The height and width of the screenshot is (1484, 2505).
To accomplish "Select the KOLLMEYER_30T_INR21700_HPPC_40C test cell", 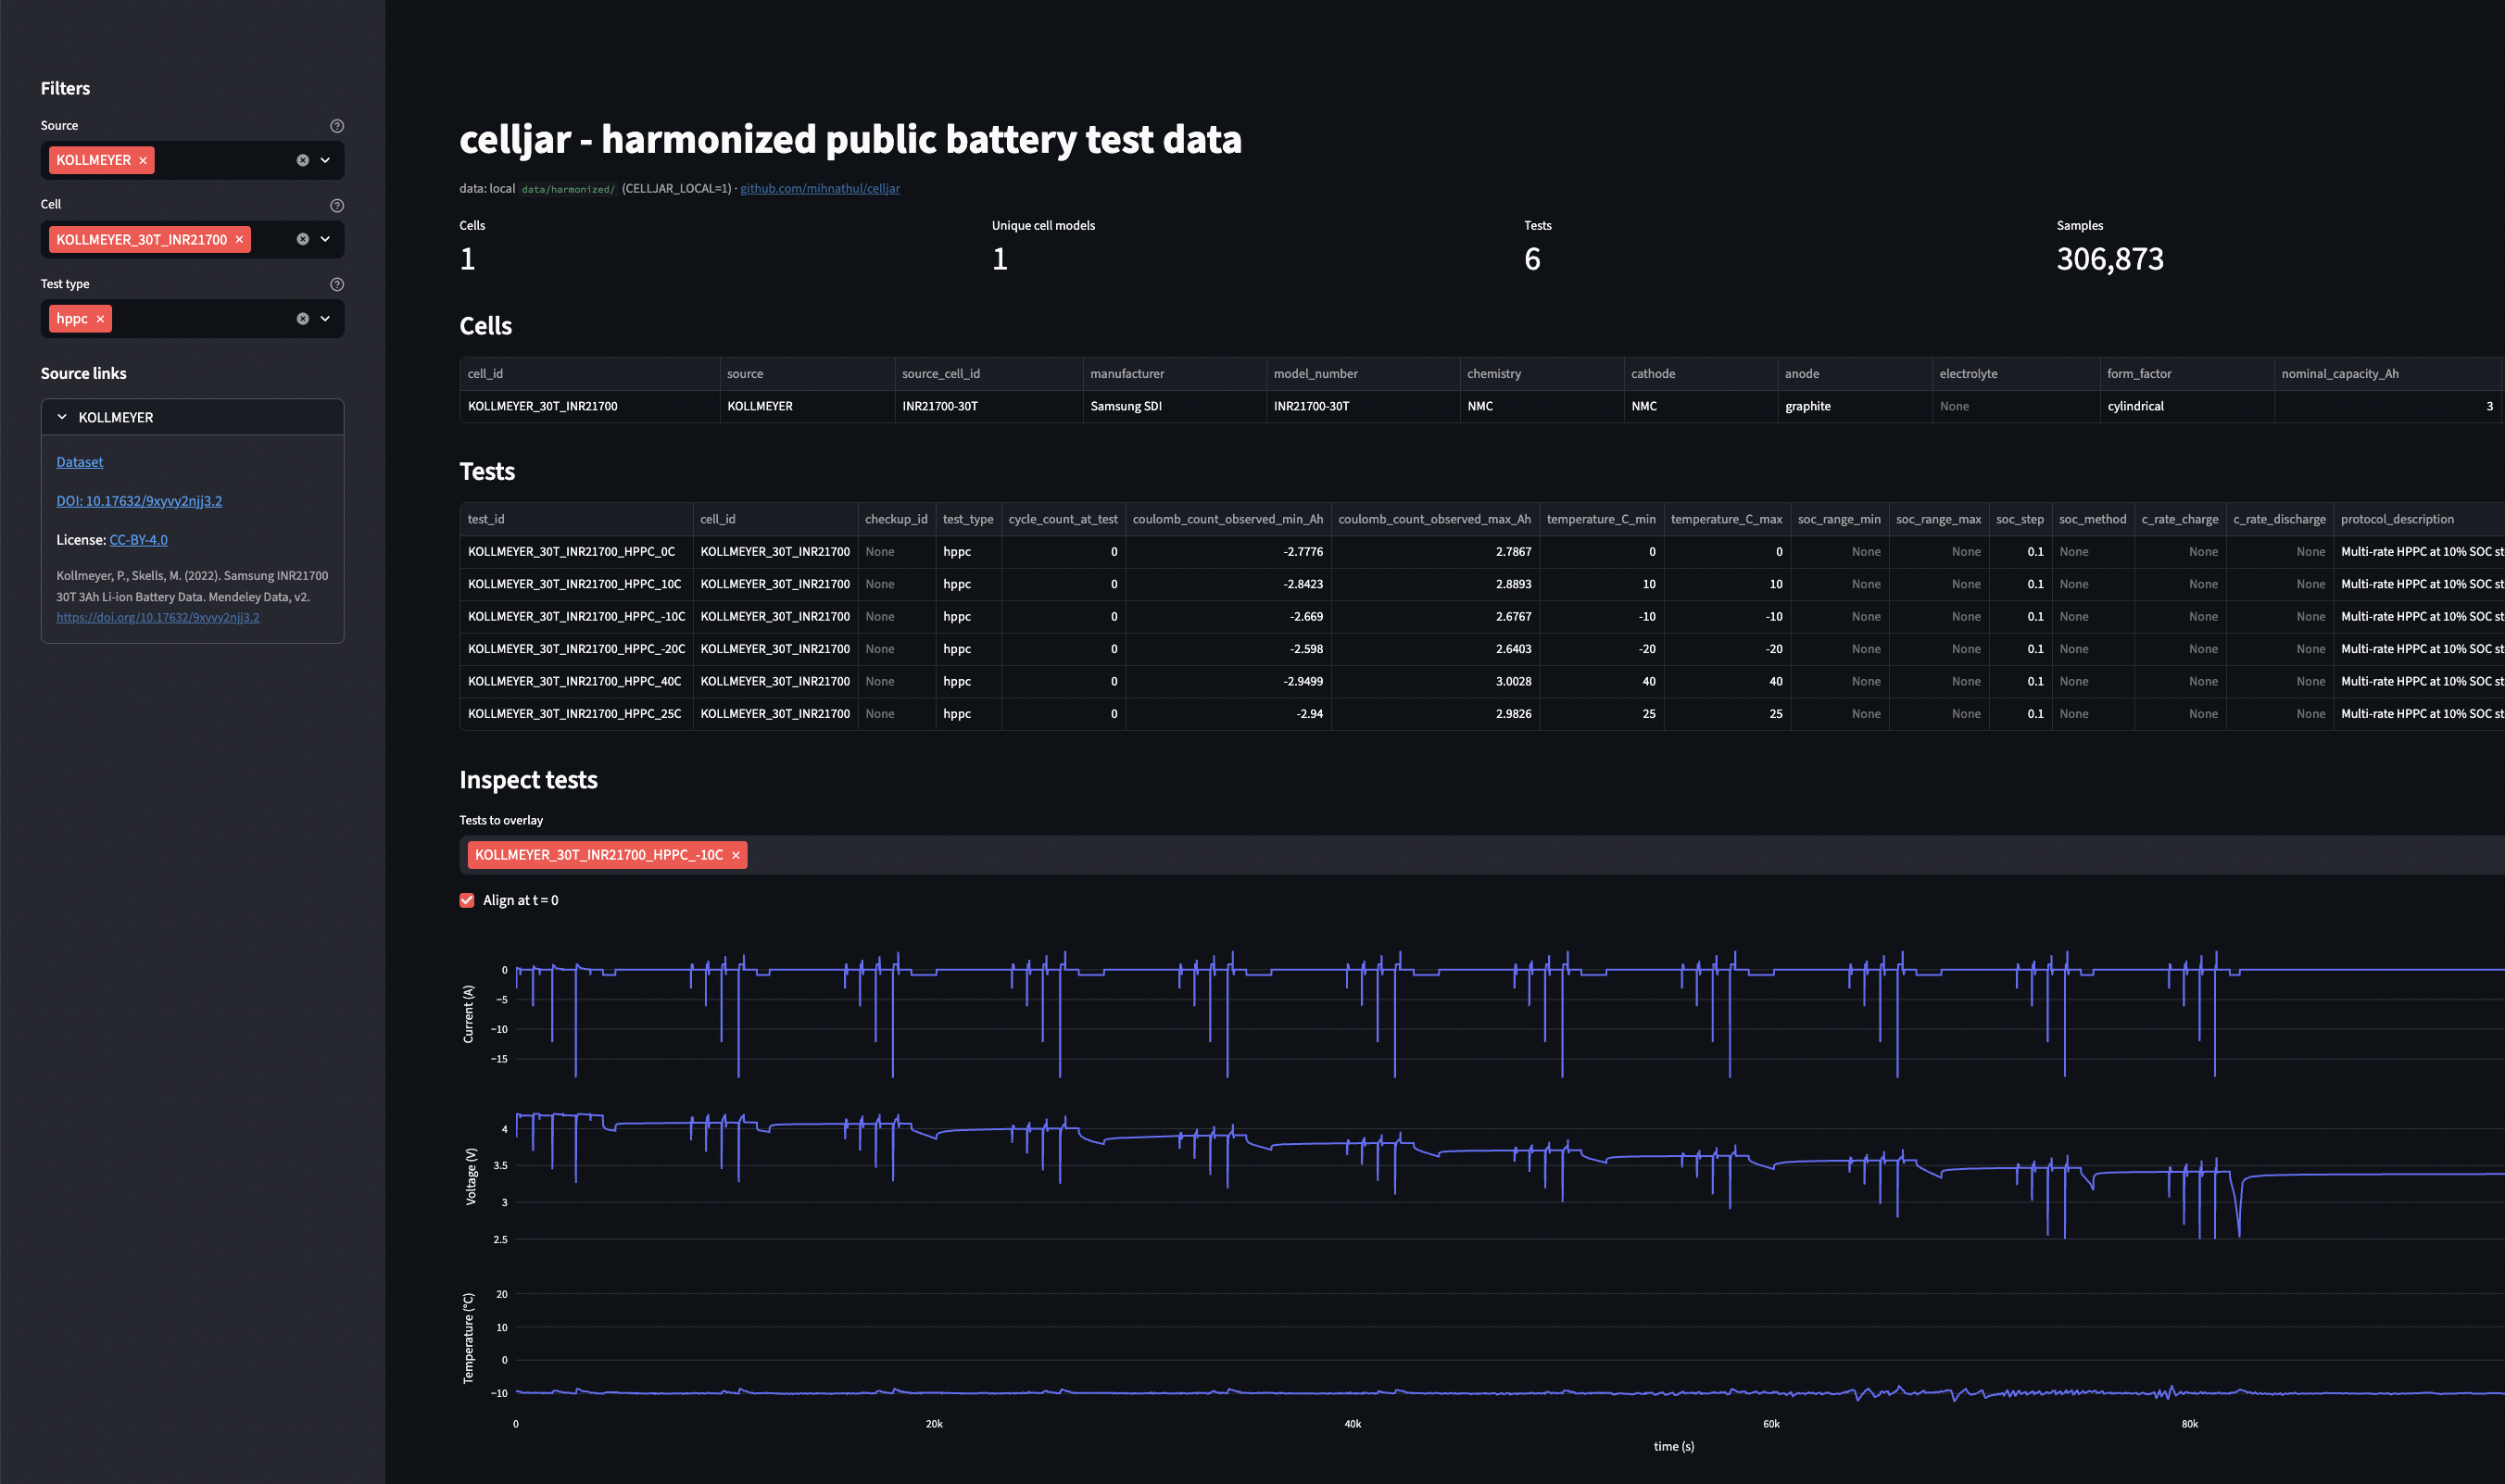I will tap(576, 681).
